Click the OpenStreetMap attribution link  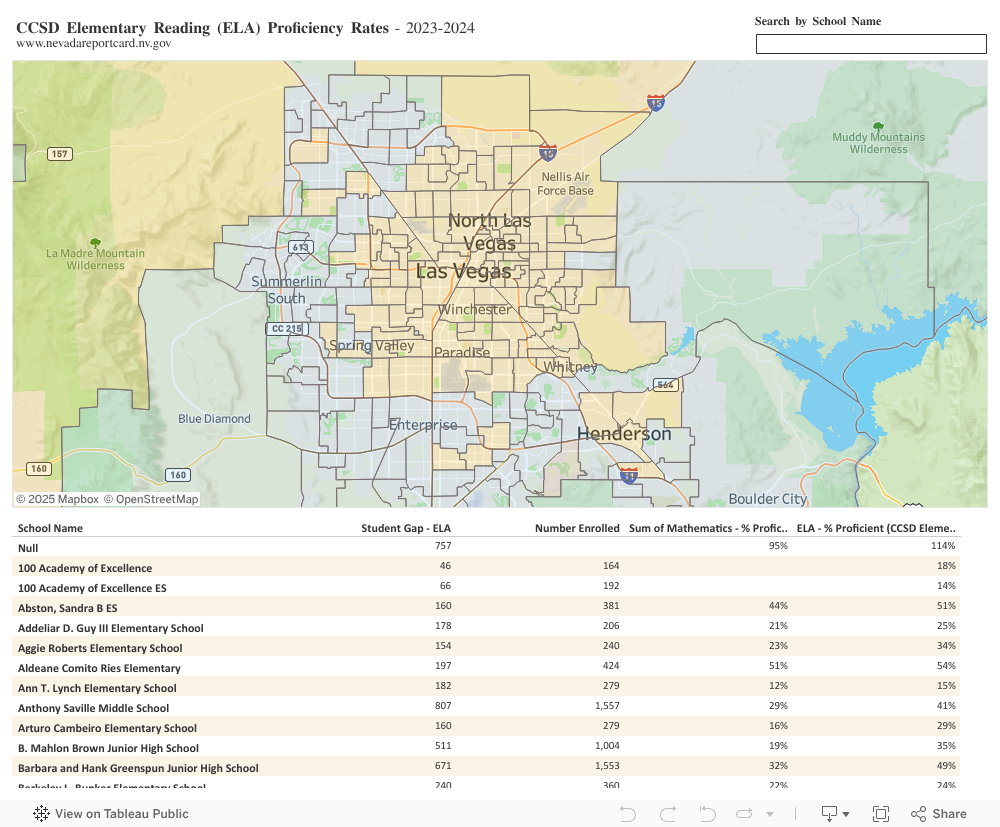coord(157,499)
